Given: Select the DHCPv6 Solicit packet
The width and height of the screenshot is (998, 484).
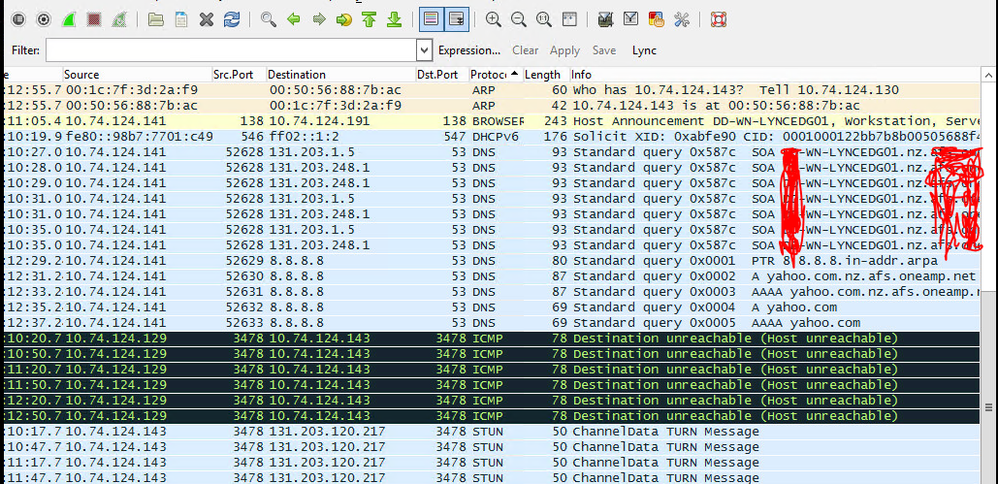Looking at the screenshot, I should coord(491,137).
